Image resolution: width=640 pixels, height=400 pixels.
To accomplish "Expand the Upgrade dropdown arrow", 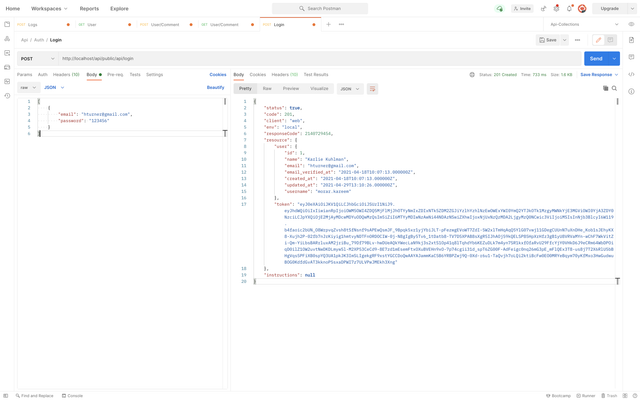I will coord(632,9).
